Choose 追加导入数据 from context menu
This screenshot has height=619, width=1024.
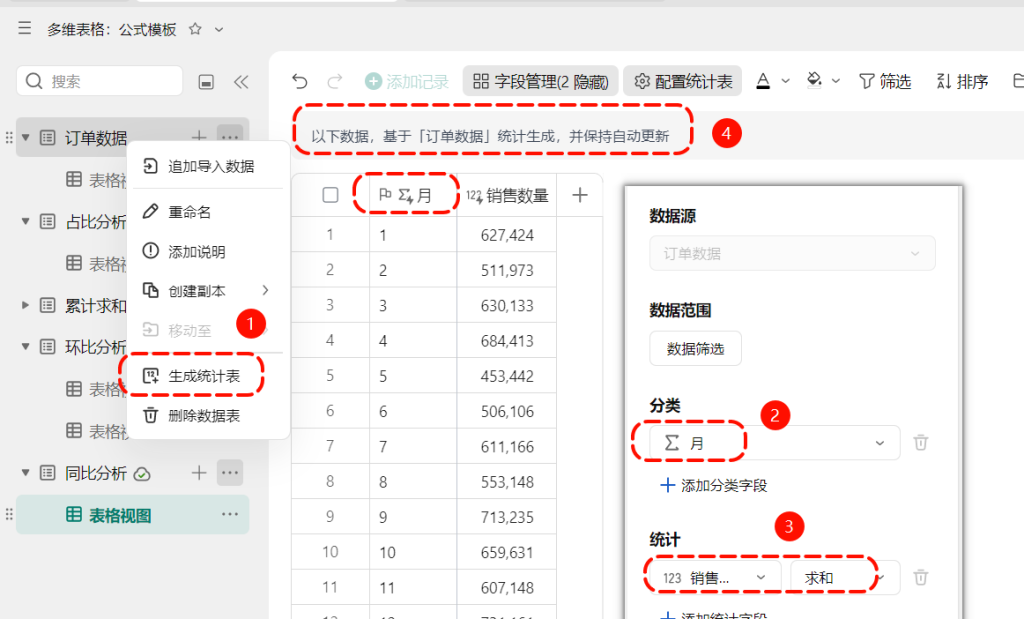(x=210, y=167)
